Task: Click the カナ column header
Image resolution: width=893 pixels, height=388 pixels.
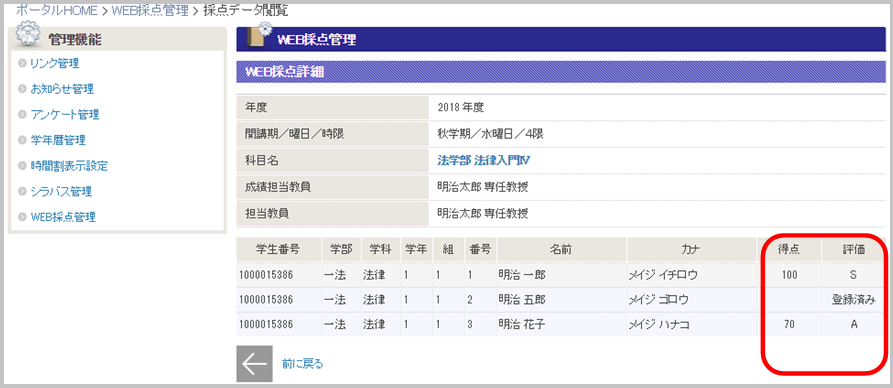Action: pyautogui.click(x=691, y=250)
